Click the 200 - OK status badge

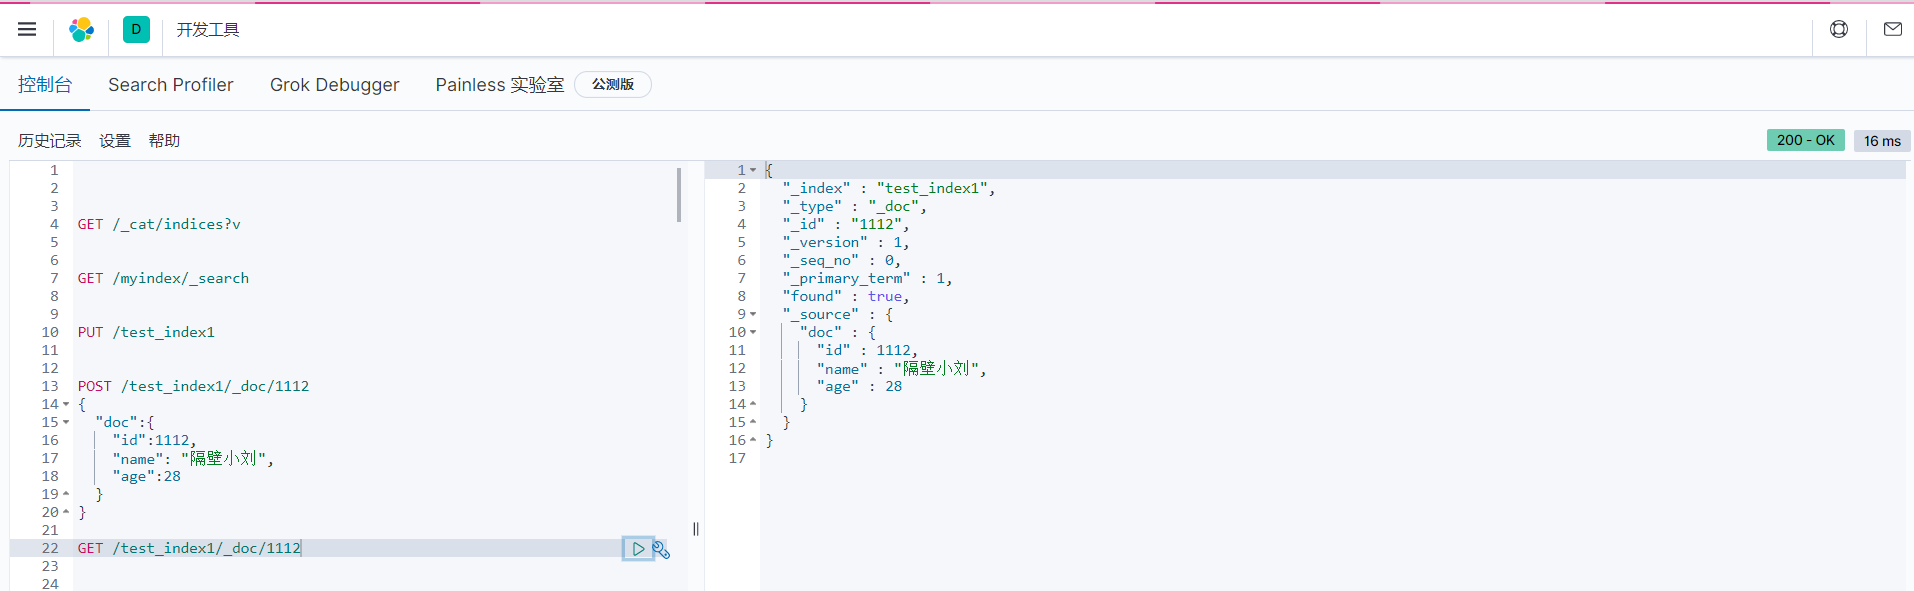pos(1806,140)
